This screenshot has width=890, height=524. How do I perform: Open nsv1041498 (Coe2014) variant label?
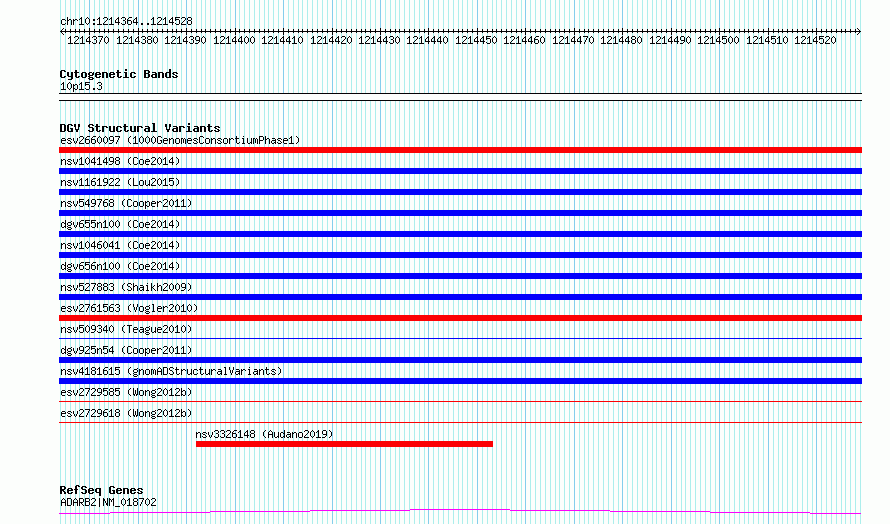click(120, 161)
